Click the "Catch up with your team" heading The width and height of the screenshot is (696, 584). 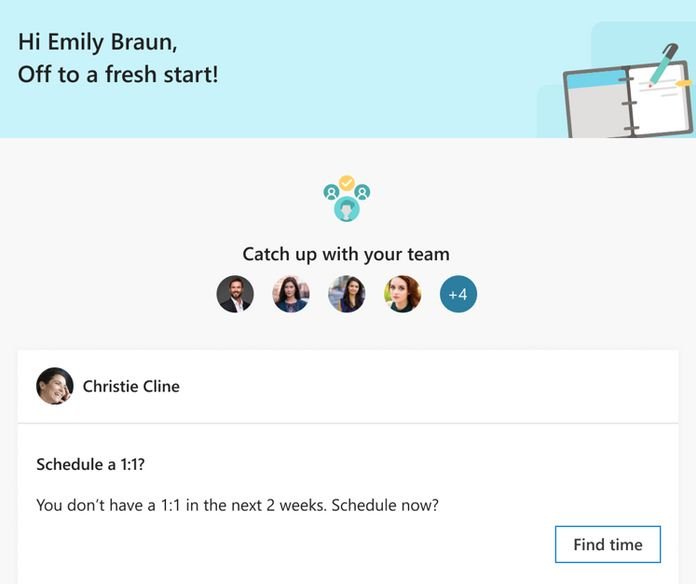pos(346,254)
